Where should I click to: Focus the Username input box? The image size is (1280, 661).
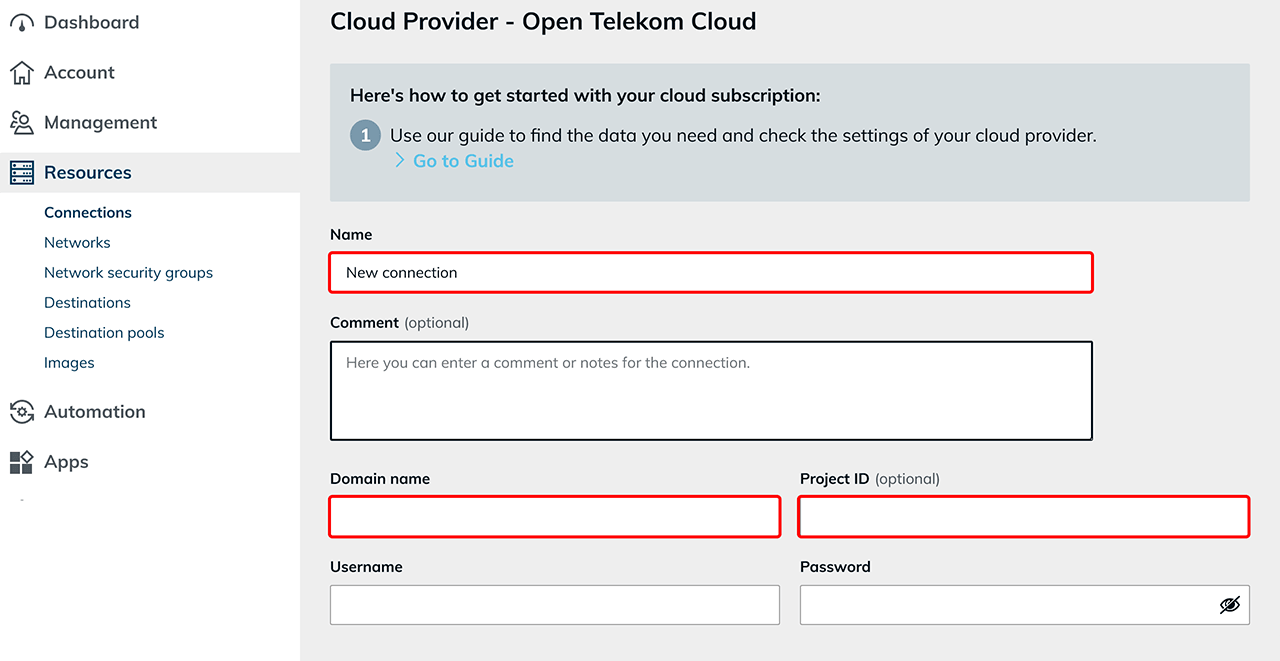pyautogui.click(x=554, y=605)
